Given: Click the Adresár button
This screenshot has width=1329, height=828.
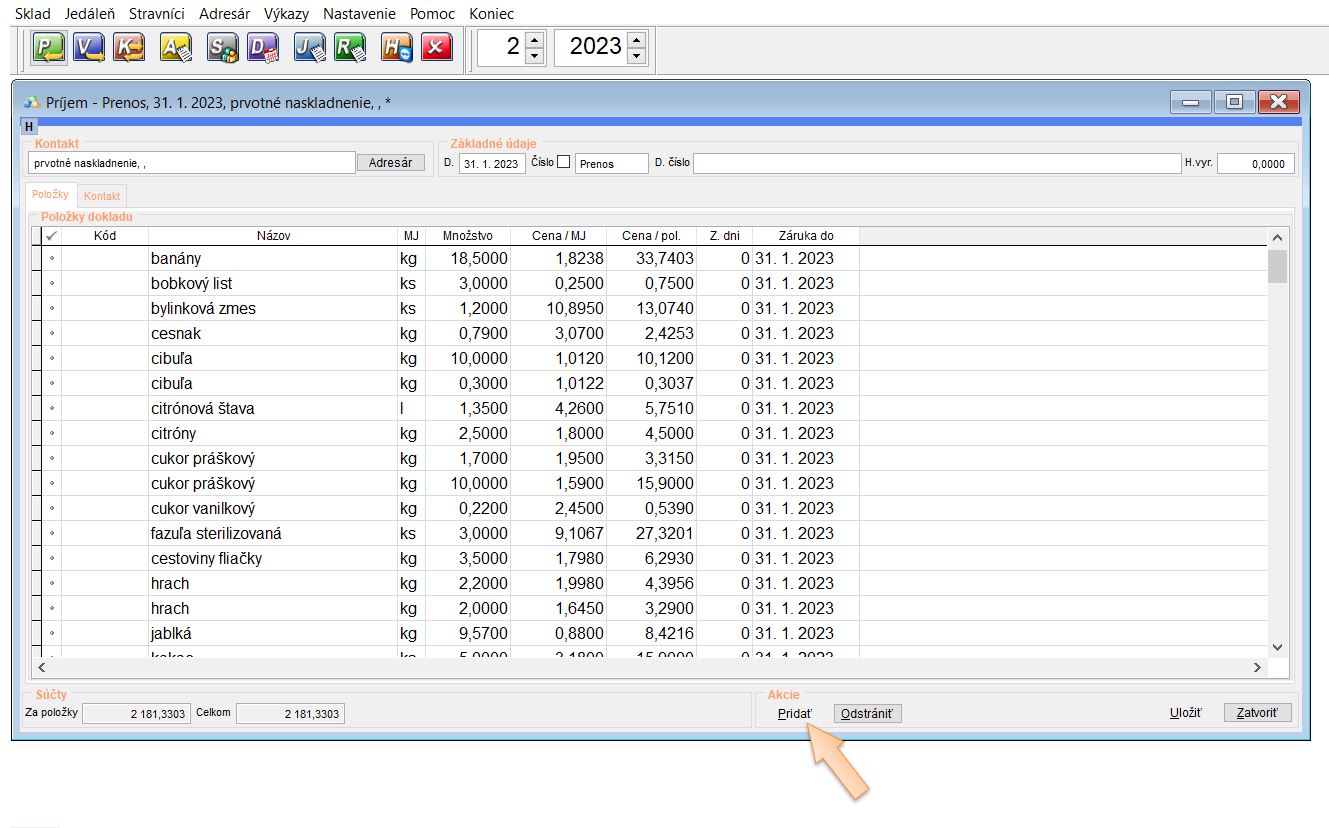Looking at the screenshot, I should (x=391, y=163).
